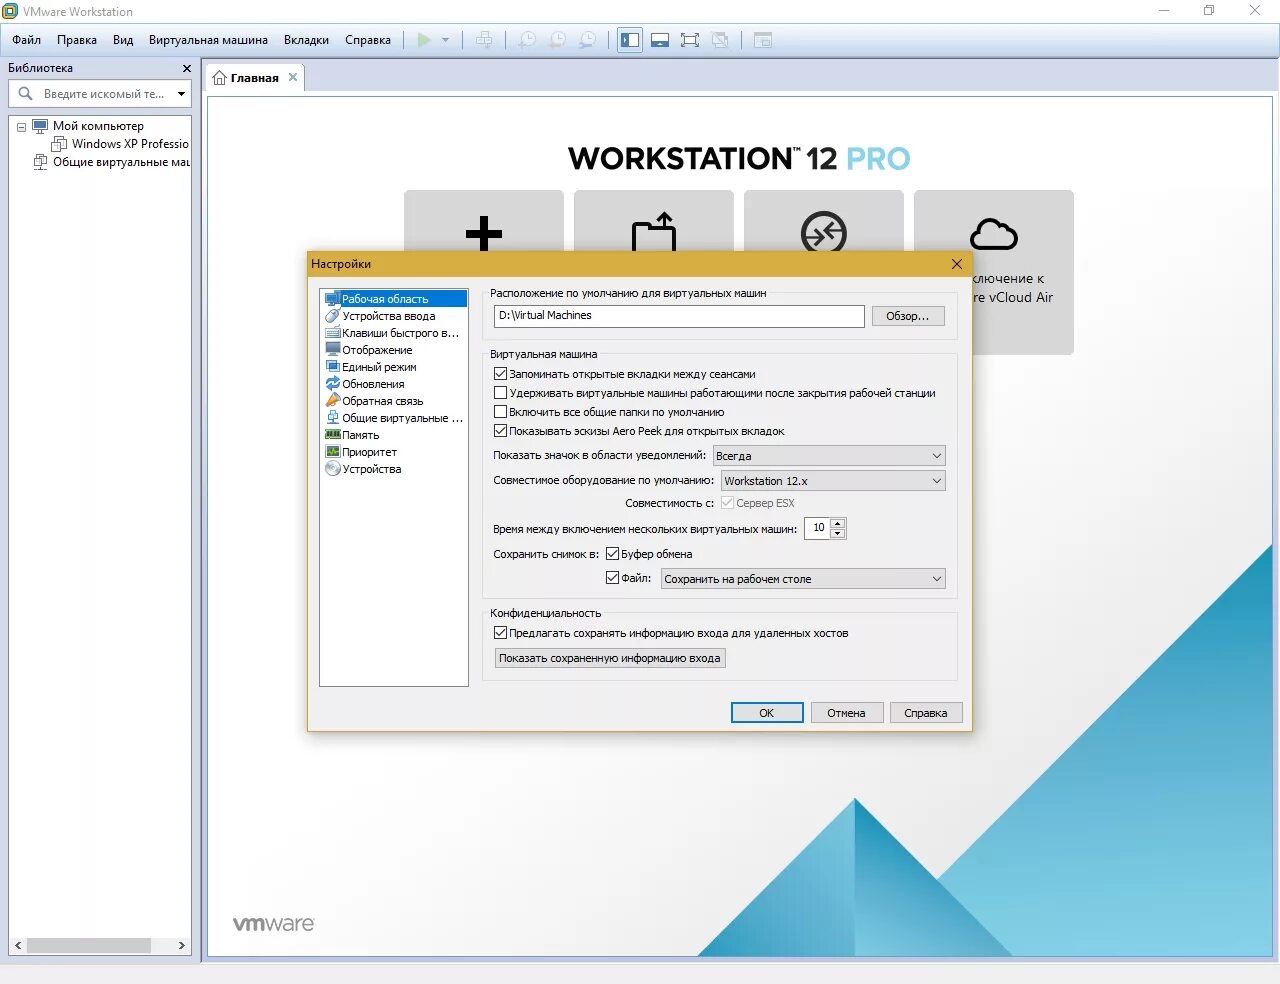This screenshot has width=1280, height=984.
Task: Select the Устройства ввода settings category
Action: coord(388,315)
